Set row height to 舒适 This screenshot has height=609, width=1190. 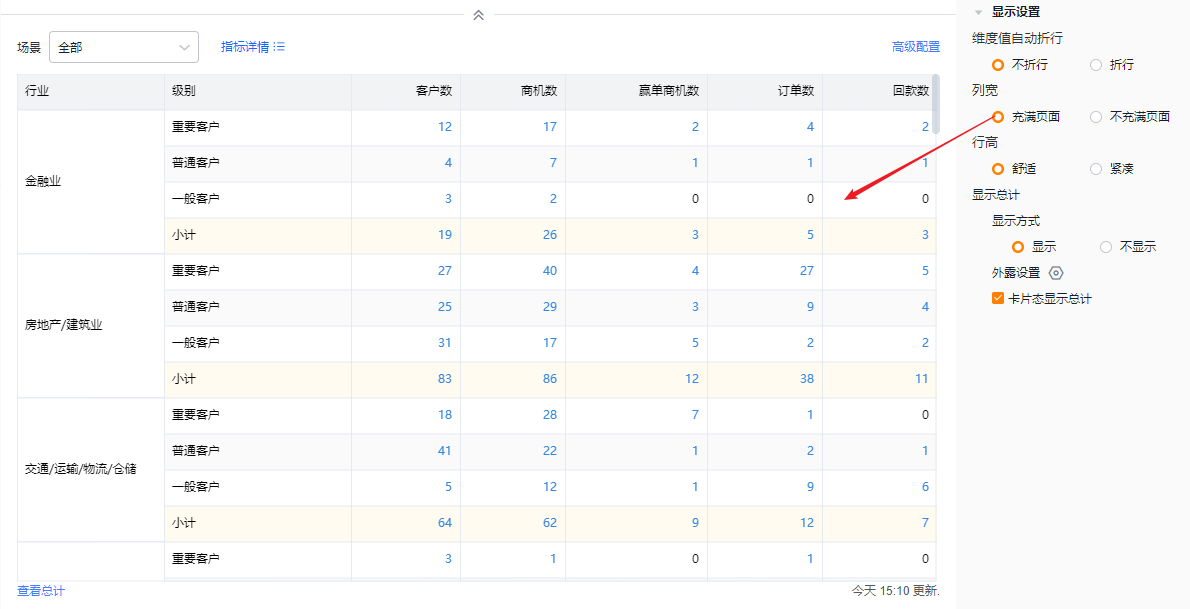(x=998, y=169)
